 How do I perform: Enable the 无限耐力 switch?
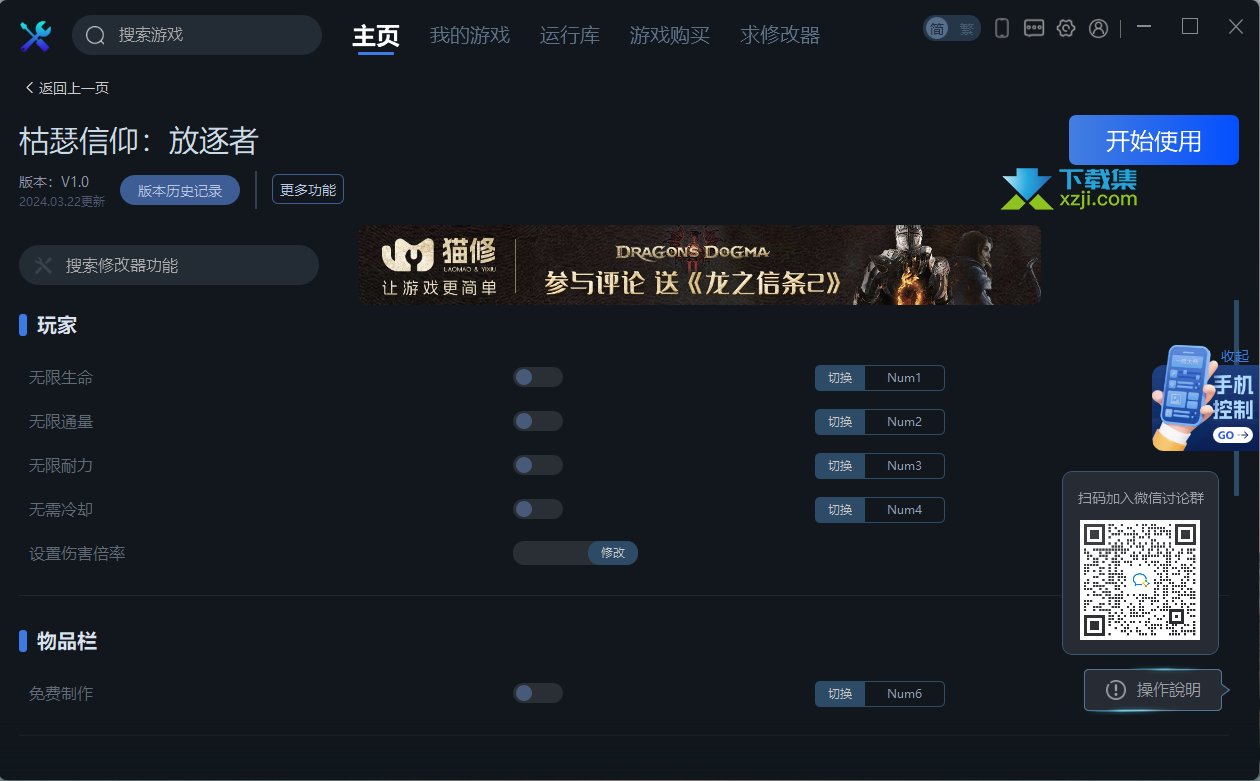click(538, 465)
